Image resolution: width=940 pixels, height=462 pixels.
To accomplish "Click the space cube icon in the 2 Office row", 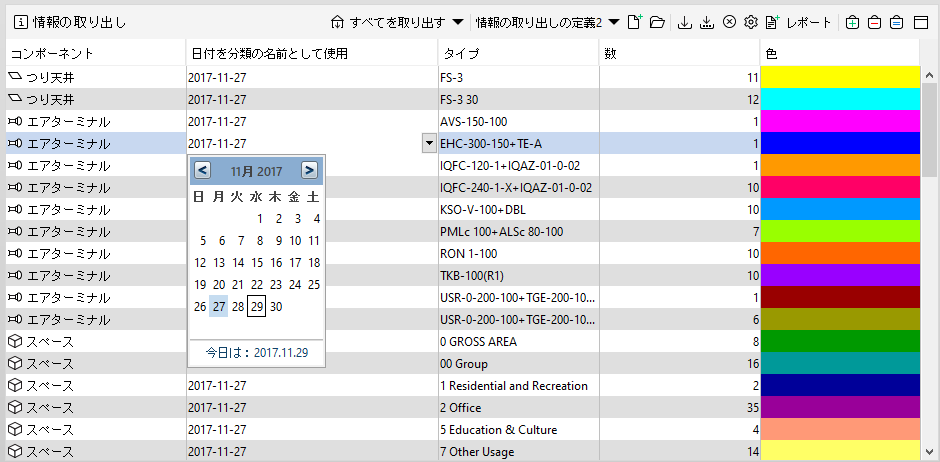I will pyautogui.click(x=14, y=407).
